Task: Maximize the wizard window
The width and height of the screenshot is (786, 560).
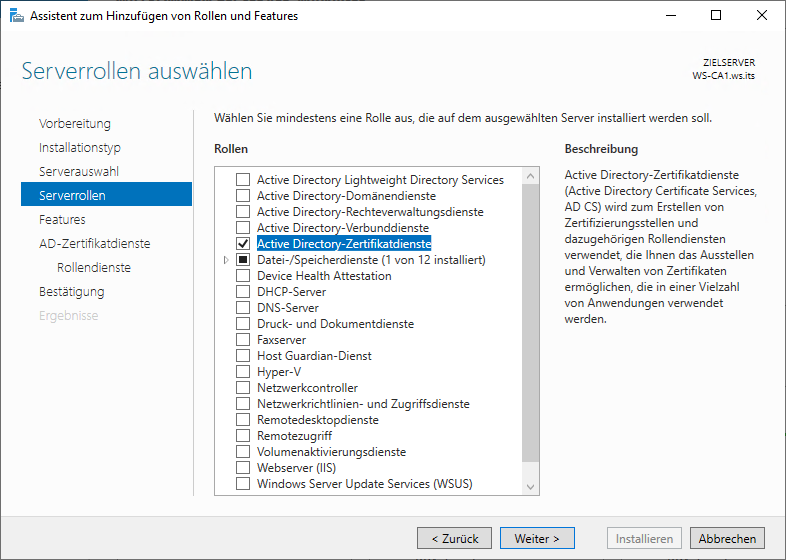Action: 716,15
